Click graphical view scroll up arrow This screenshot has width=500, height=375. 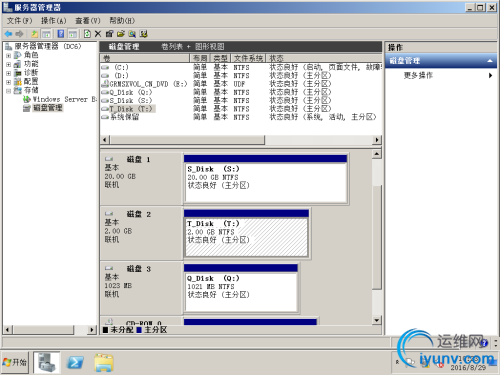pyautogui.click(x=377, y=154)
